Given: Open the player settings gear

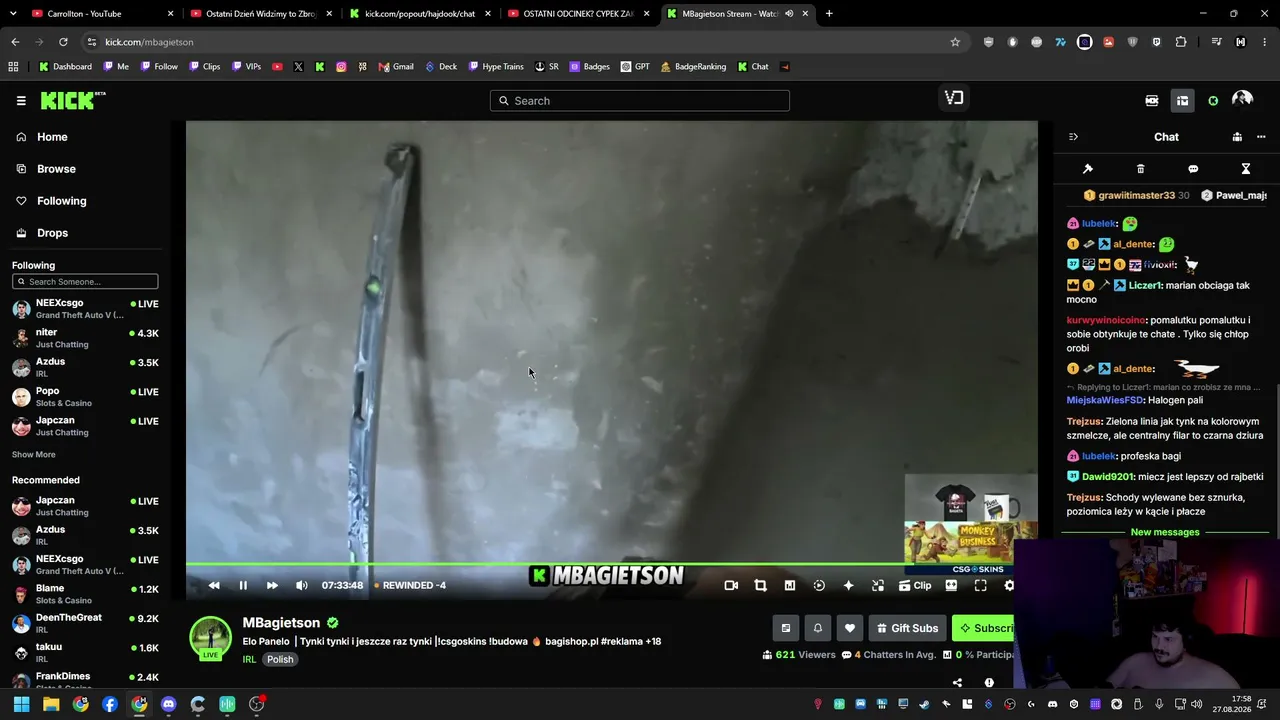Looking at the screenshot, I should click(x=1009, y=586).
